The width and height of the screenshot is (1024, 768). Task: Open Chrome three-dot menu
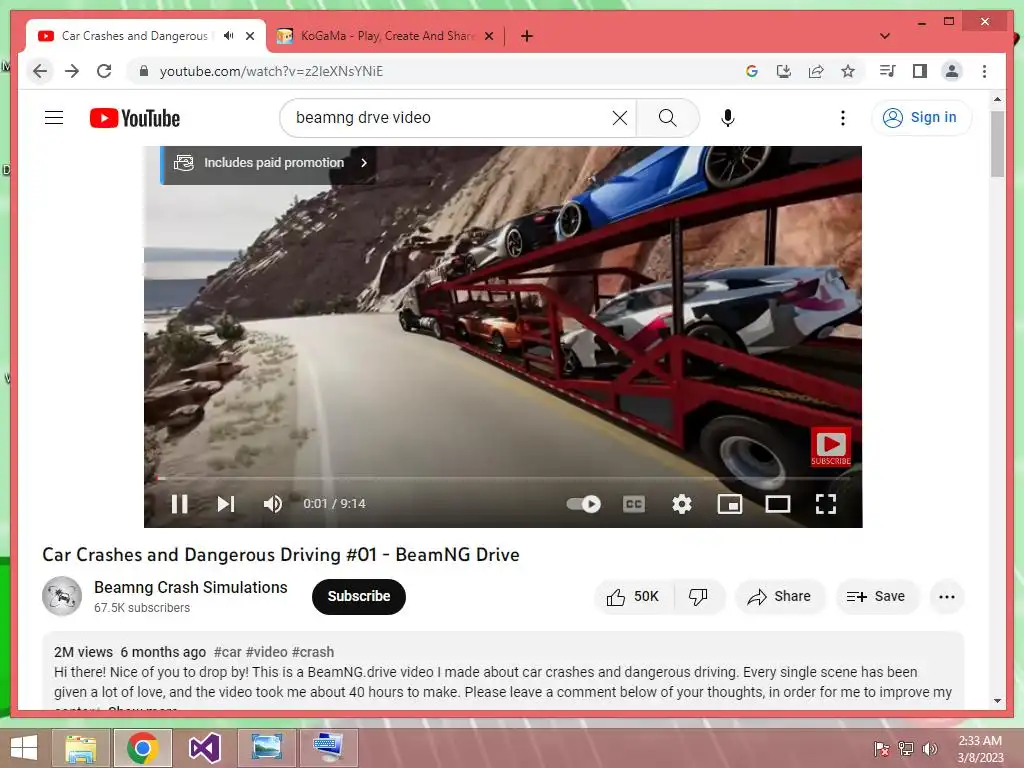tap(984, 71)
